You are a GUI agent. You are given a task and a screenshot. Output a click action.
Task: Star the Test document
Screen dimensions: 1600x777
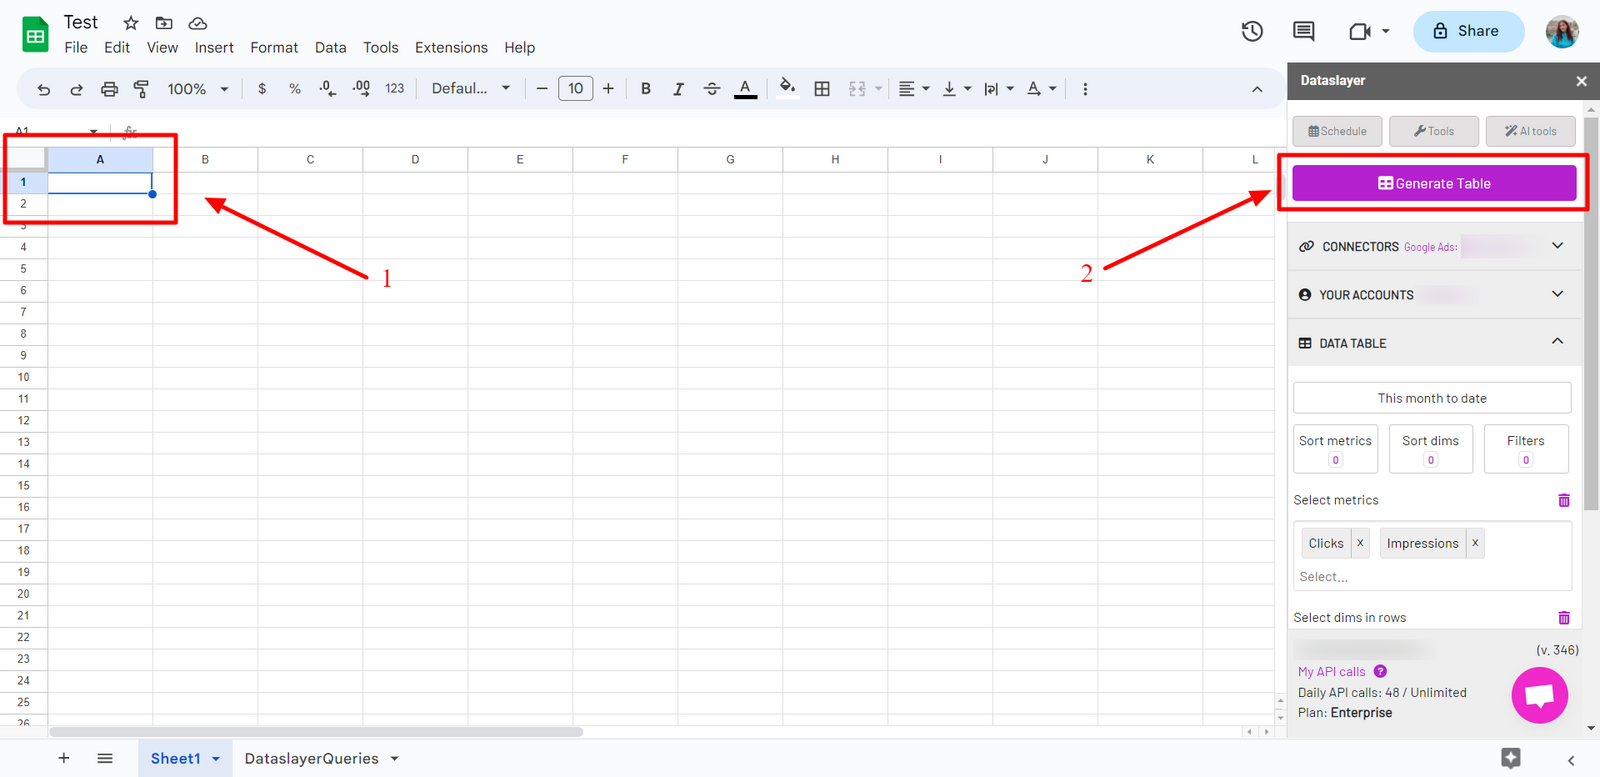click(131, 23)
